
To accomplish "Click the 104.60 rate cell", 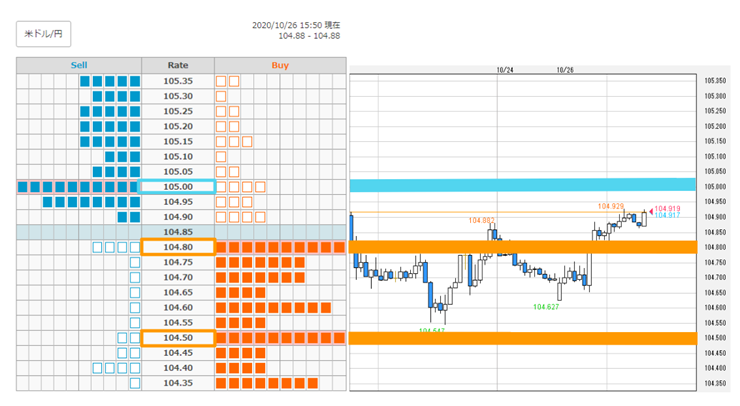I will 178,308.
